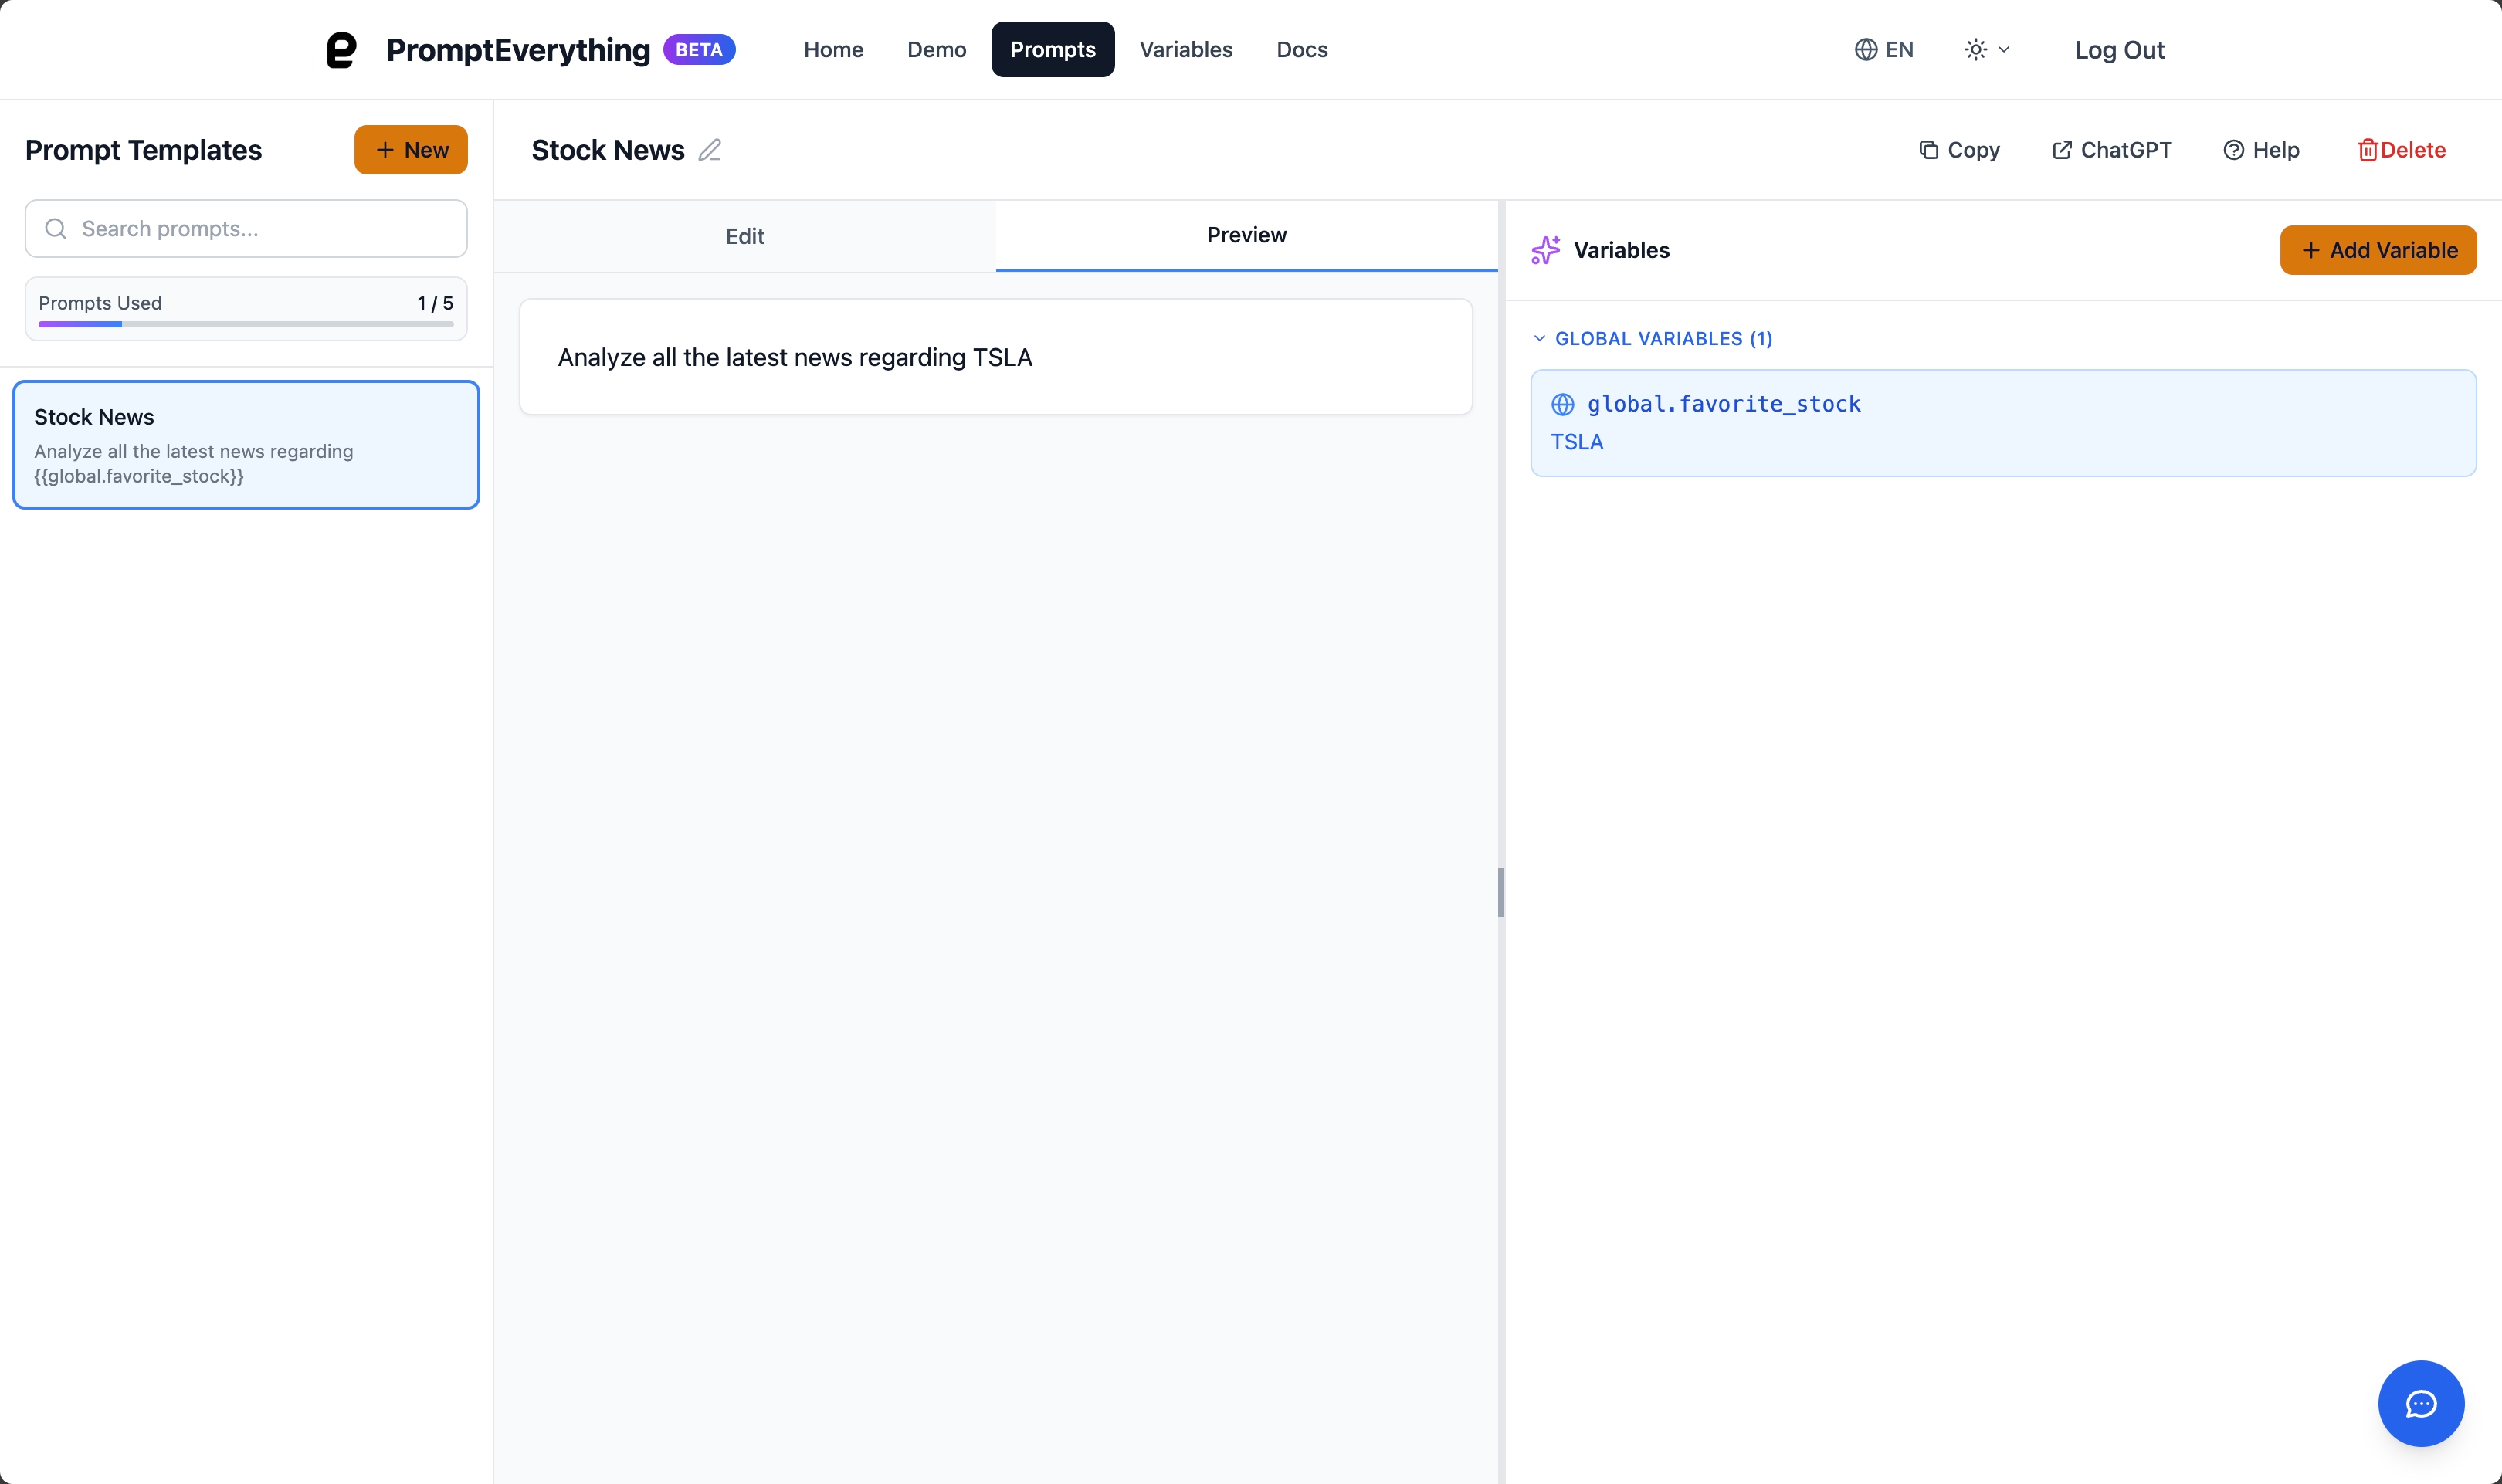This screenshot has width=2502, height=1484.
Task: Open the chat support bubble
Action: [x=2420, y=1403]
